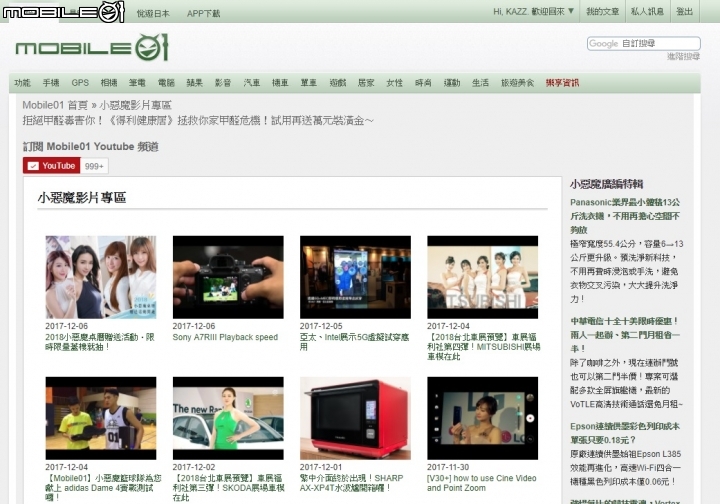Open the adidas basketball video thumbnail
The width and height of the screenshot is (720, 504).
click(101, 418)
